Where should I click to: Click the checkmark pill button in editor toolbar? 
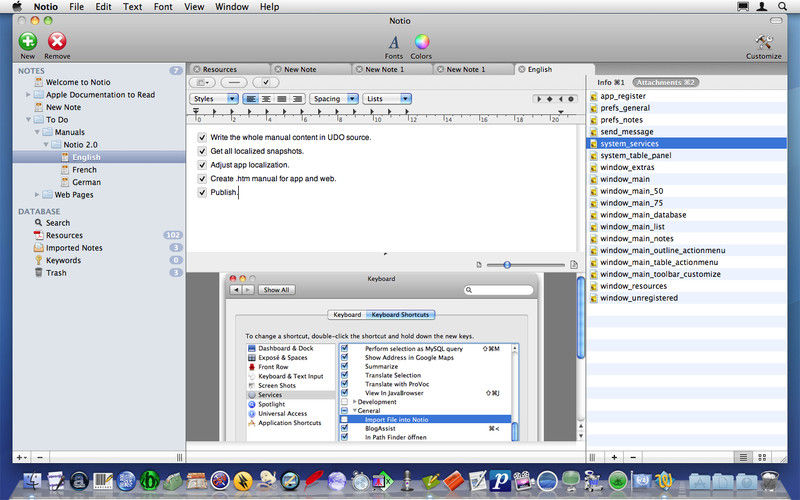pos(265,83)
